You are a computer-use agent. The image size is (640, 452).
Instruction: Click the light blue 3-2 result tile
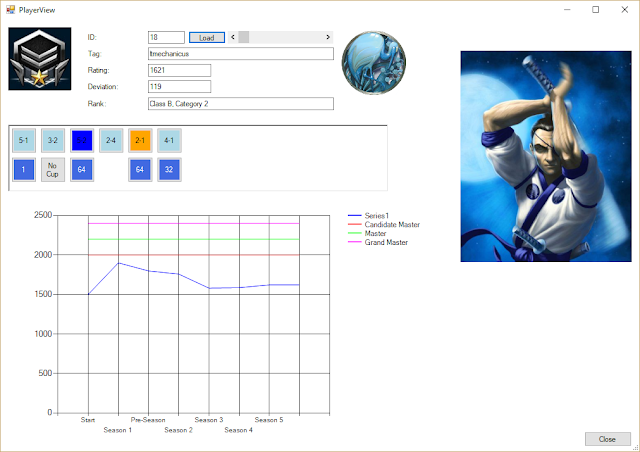tap(53, 140)
